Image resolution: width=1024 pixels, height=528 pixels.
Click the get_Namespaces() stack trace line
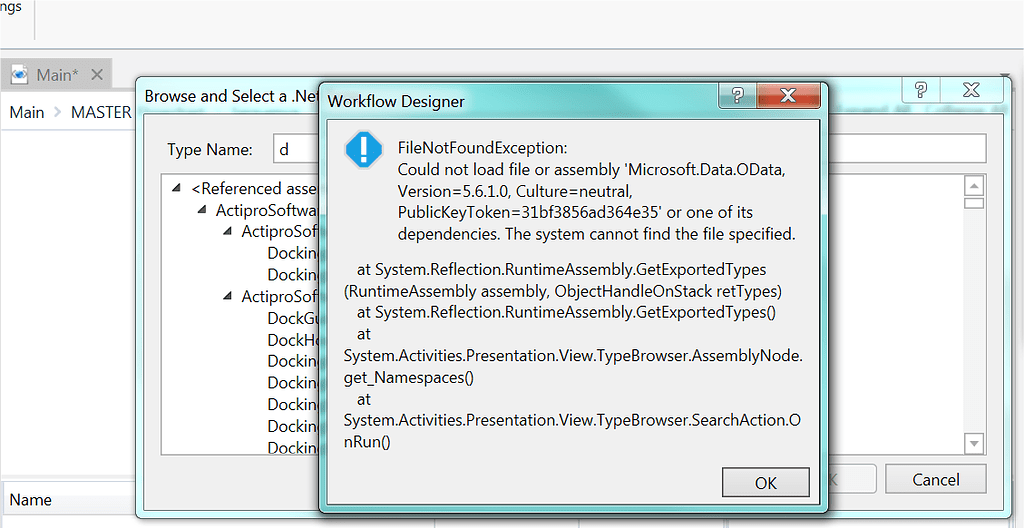pyautogui.click(x=408, y=378)
